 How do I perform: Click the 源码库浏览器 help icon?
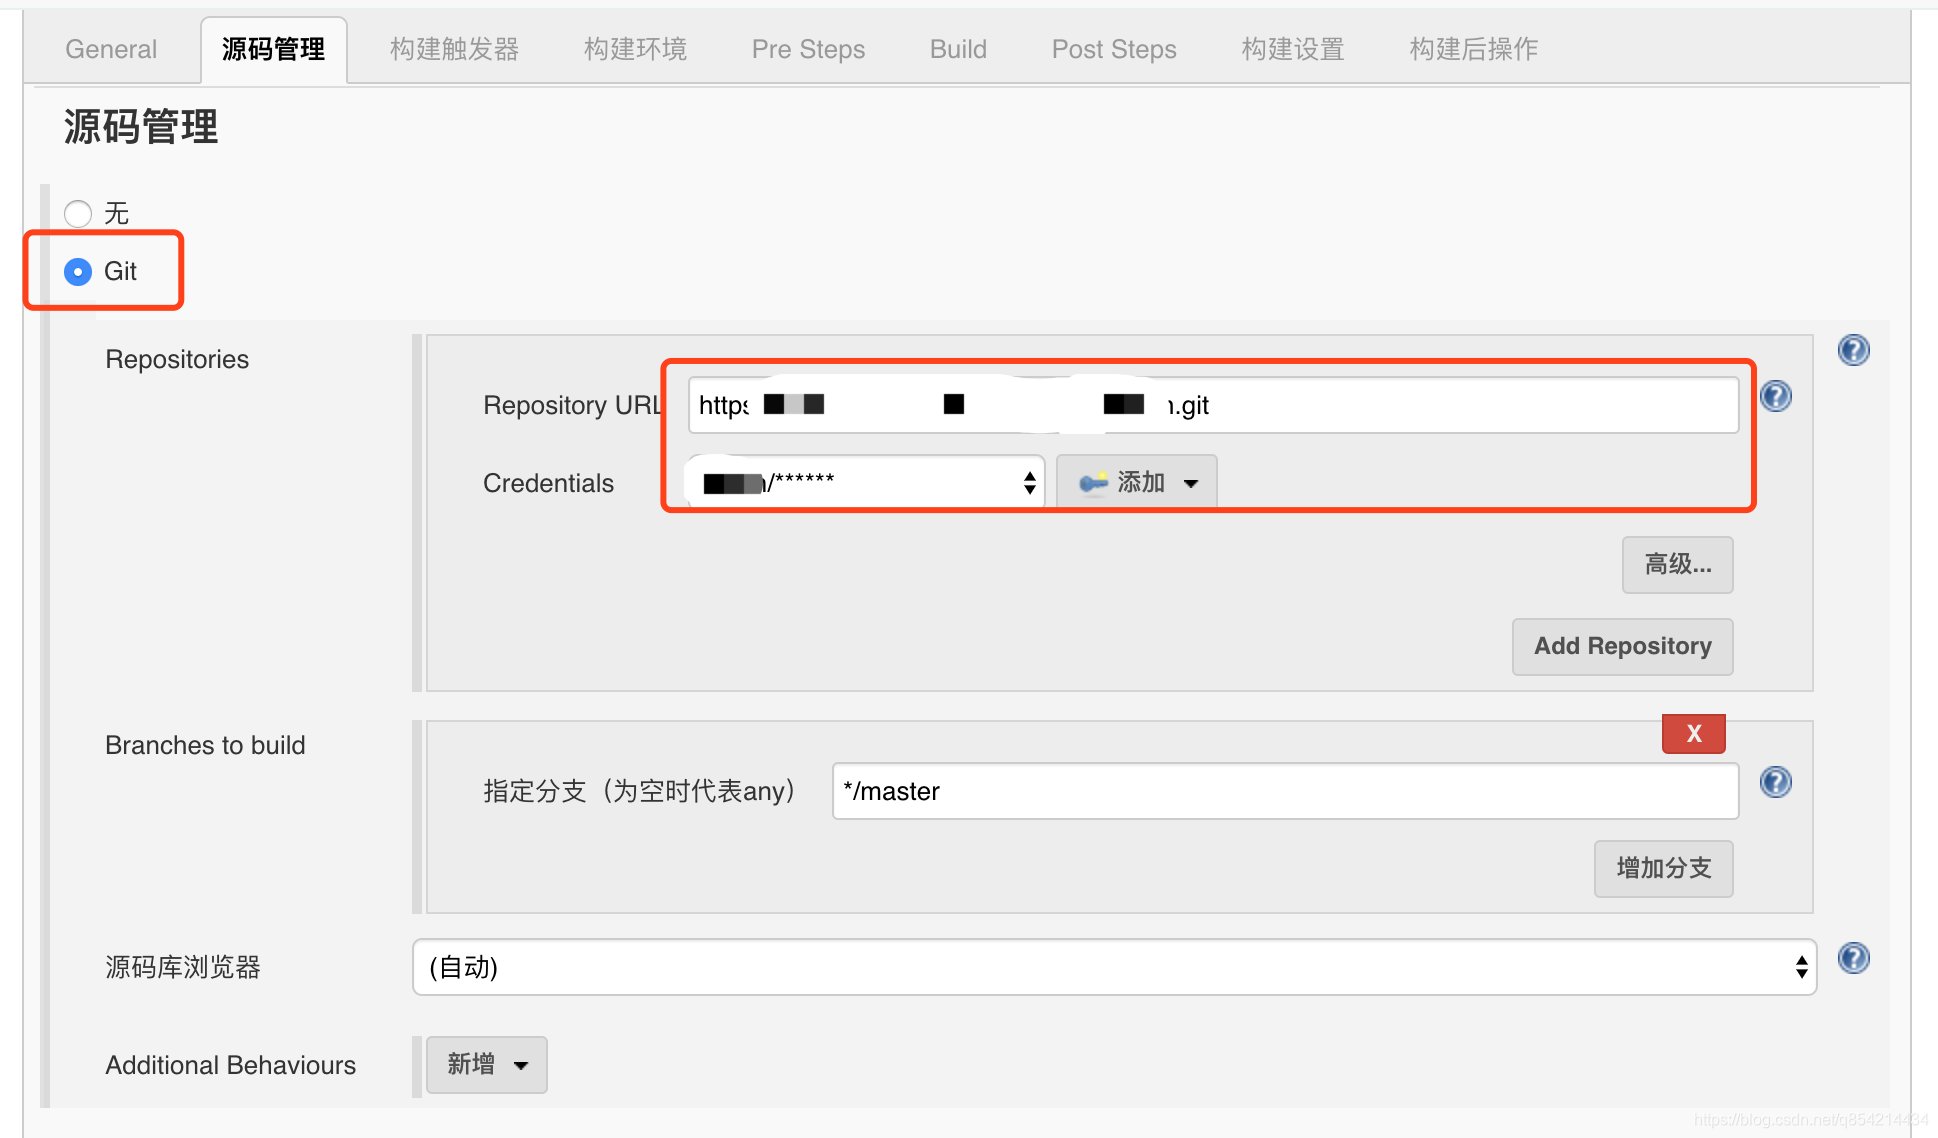pos(1854,958)
